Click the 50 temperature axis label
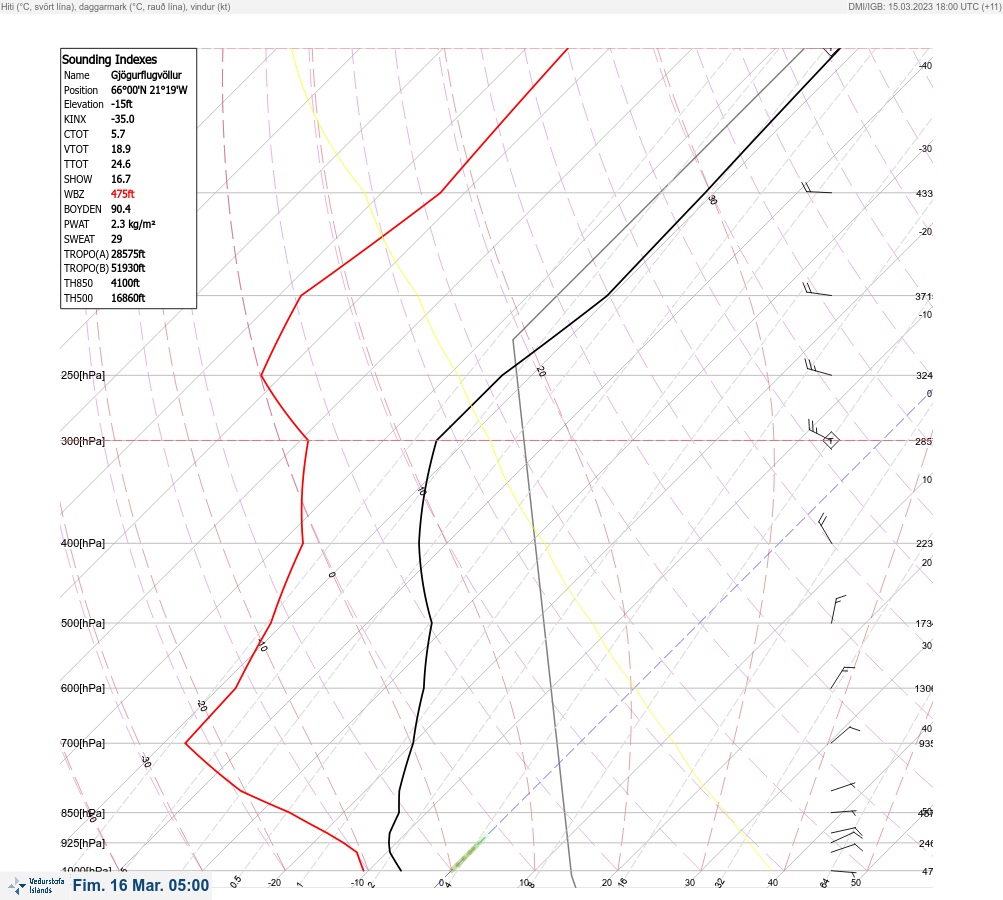The height and width of the screenshot is (900, 1003). point(856,883)
